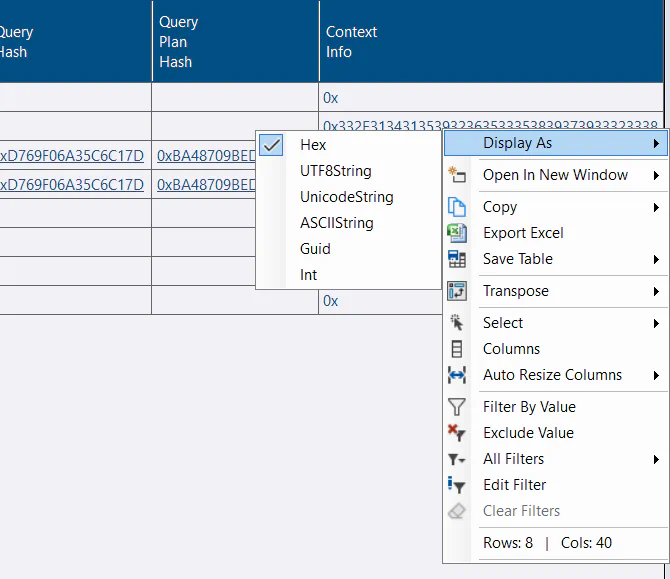Click the Rows: 8 count label
The height and width of the screenshot is (579, 670).
[508, 543]
